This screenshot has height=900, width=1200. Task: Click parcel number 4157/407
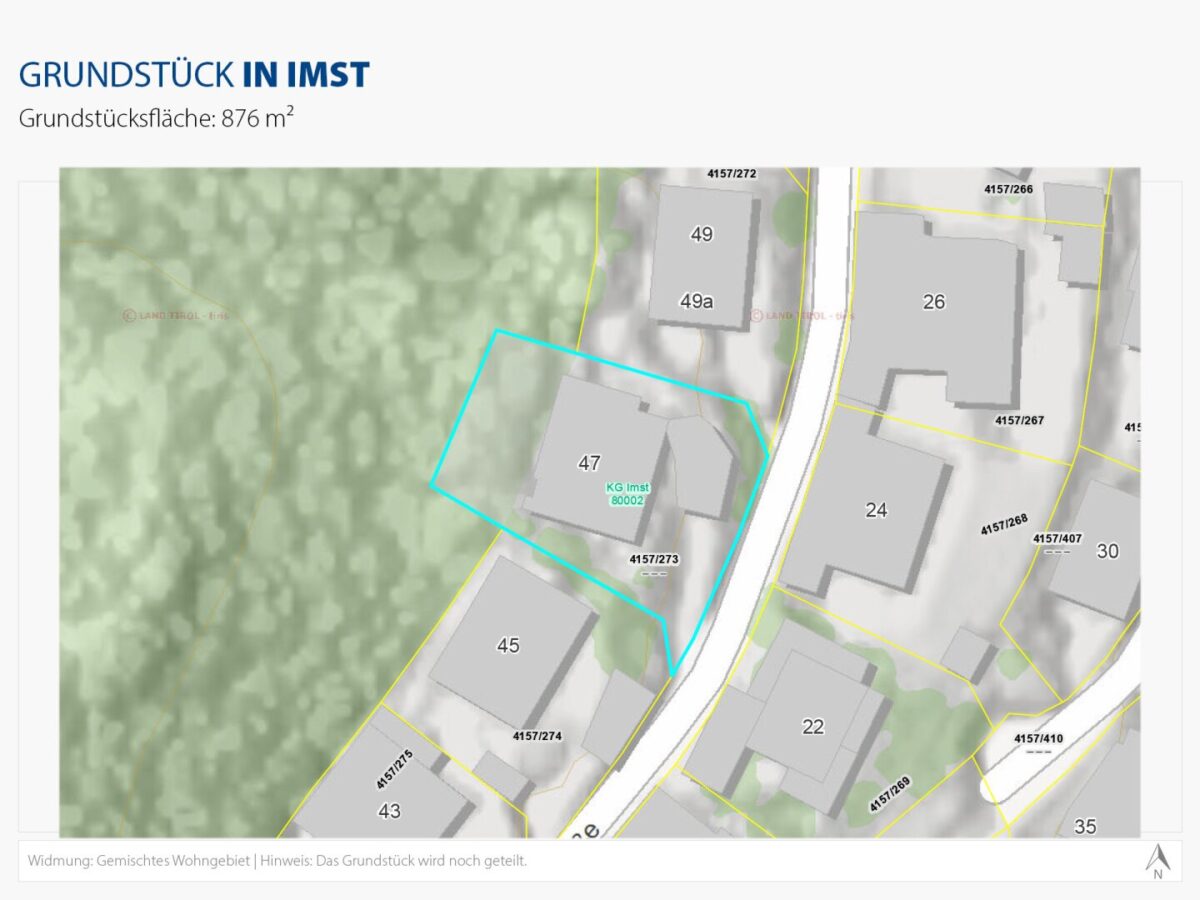pos(1057,538)
